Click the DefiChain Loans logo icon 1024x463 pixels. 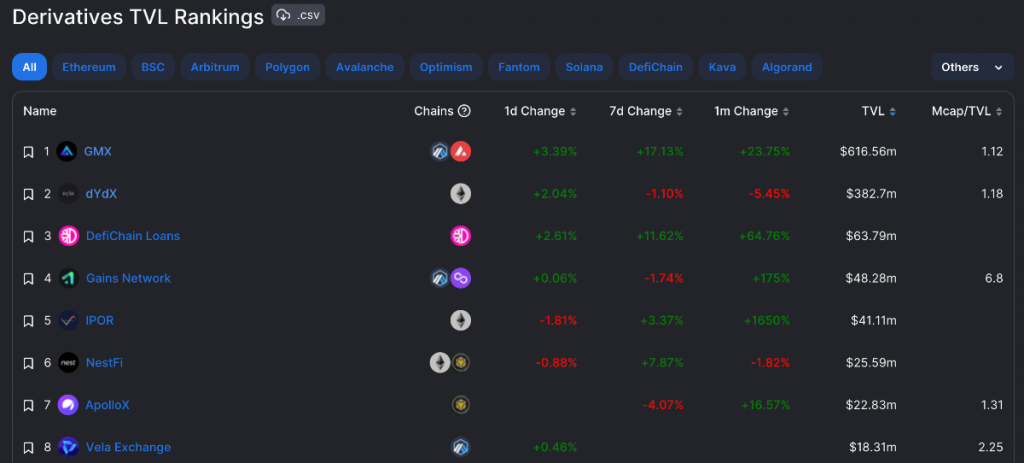(x=69, y=236)
